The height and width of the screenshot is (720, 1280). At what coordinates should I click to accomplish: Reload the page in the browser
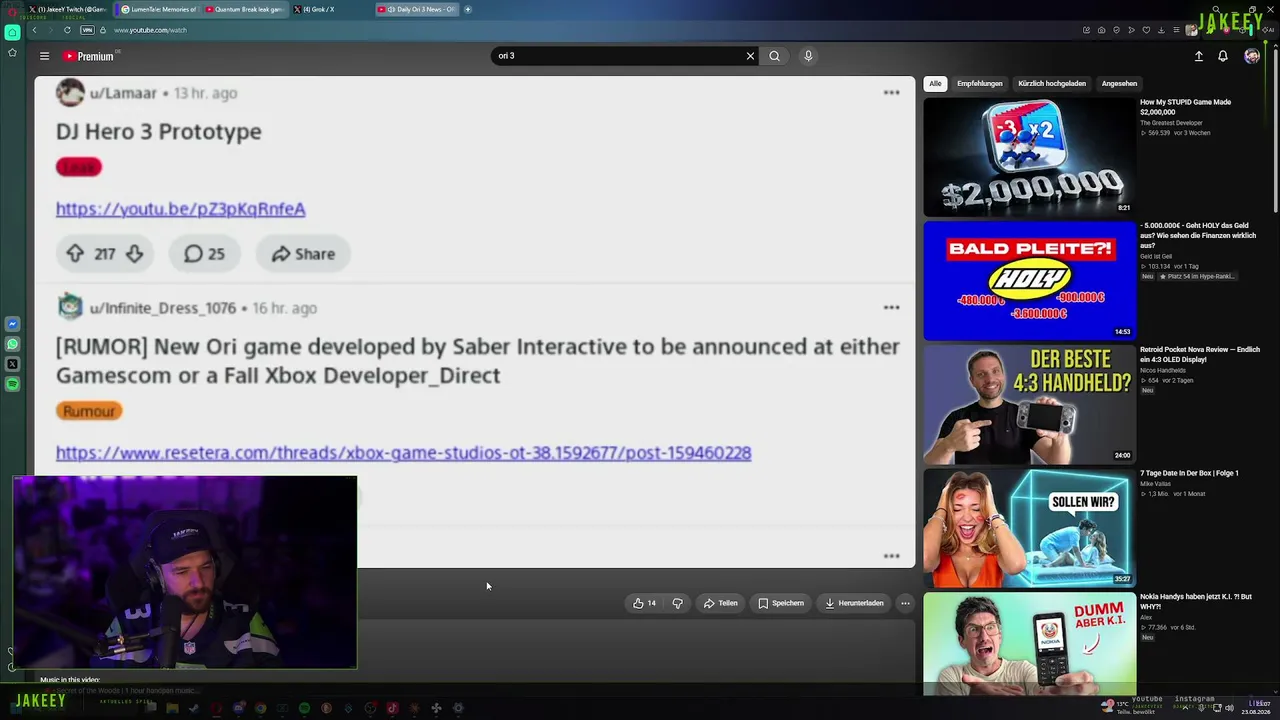point(67,30)
